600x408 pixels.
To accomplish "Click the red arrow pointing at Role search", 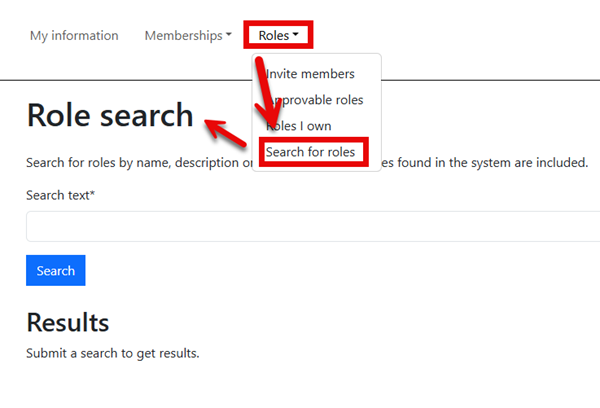I will (225, 132).
